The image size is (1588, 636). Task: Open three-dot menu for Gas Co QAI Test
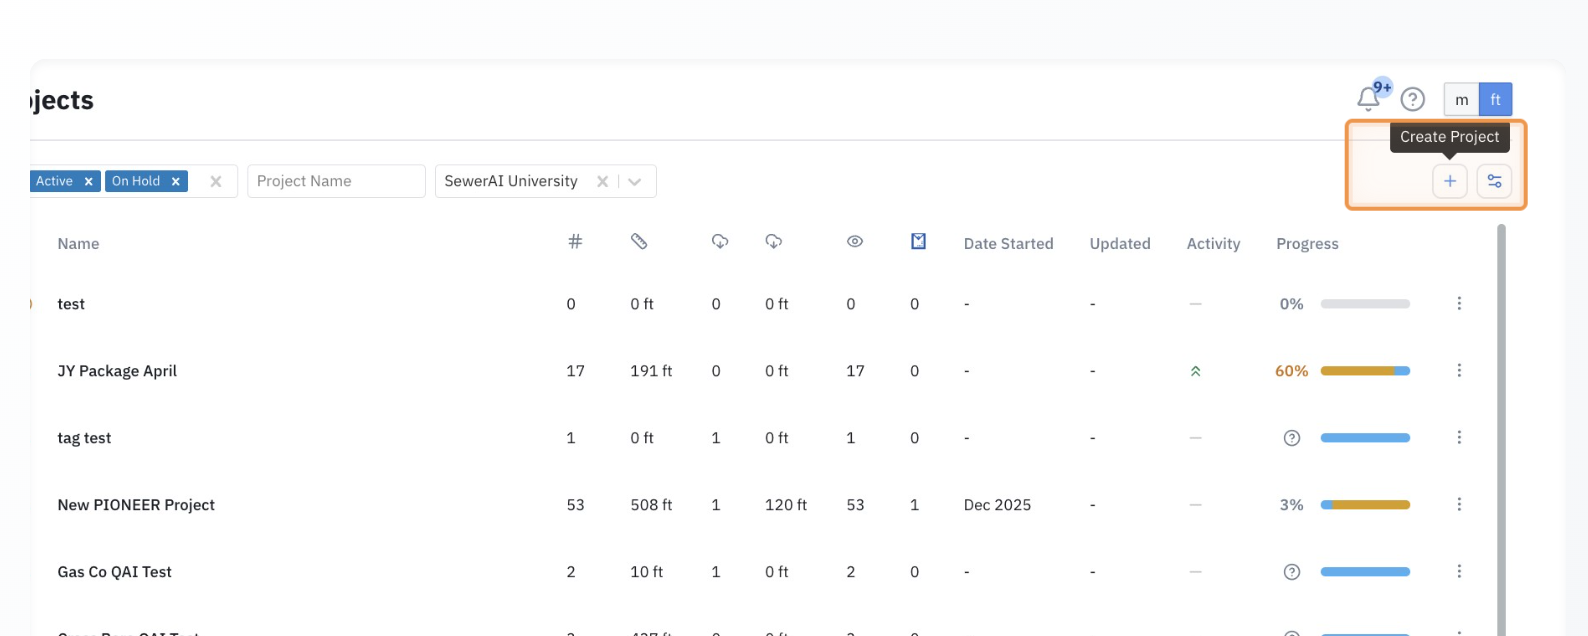(1459, 571)
